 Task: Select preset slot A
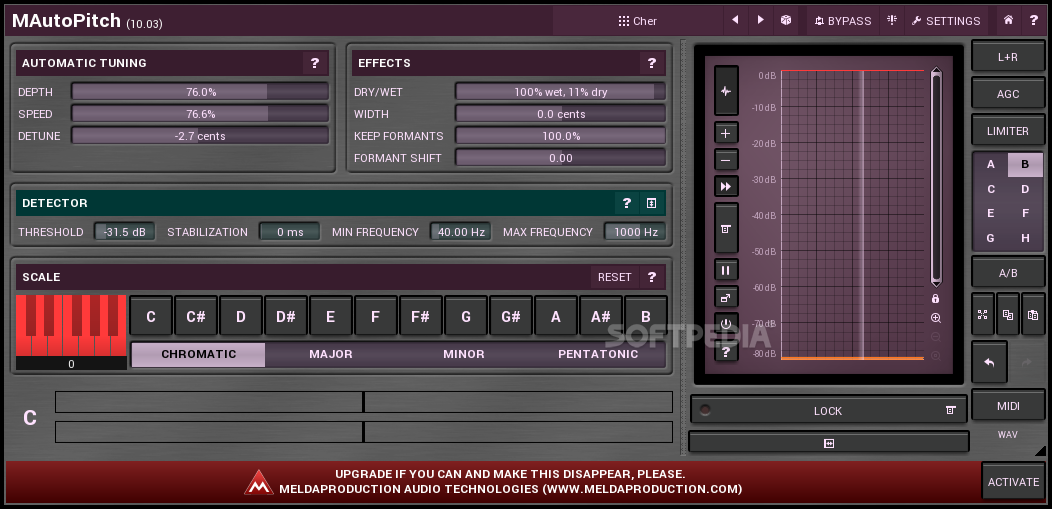coord(991,165)
